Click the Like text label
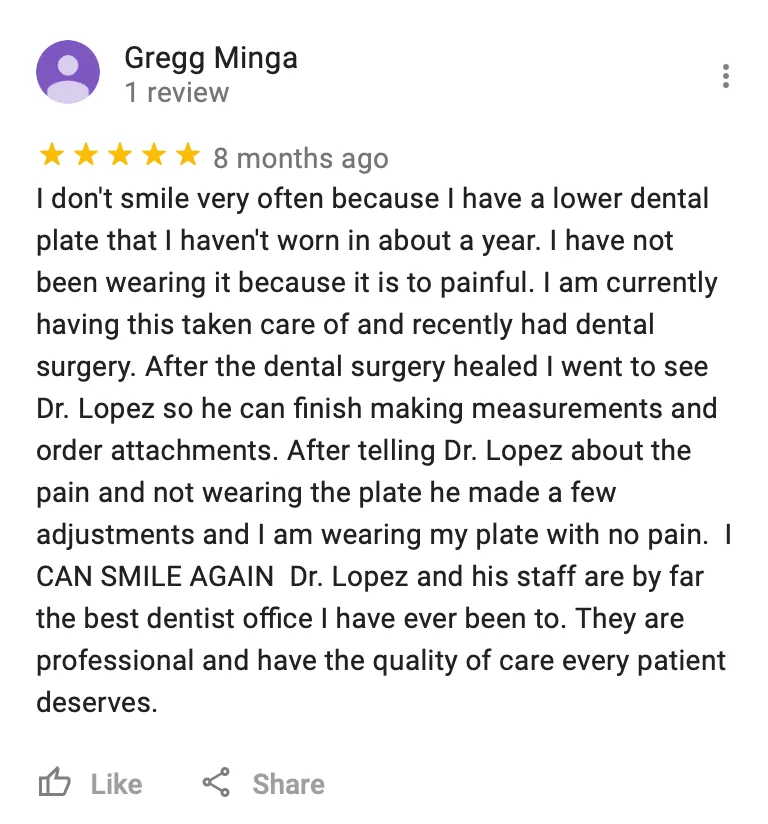 click(x=117, y=785)
